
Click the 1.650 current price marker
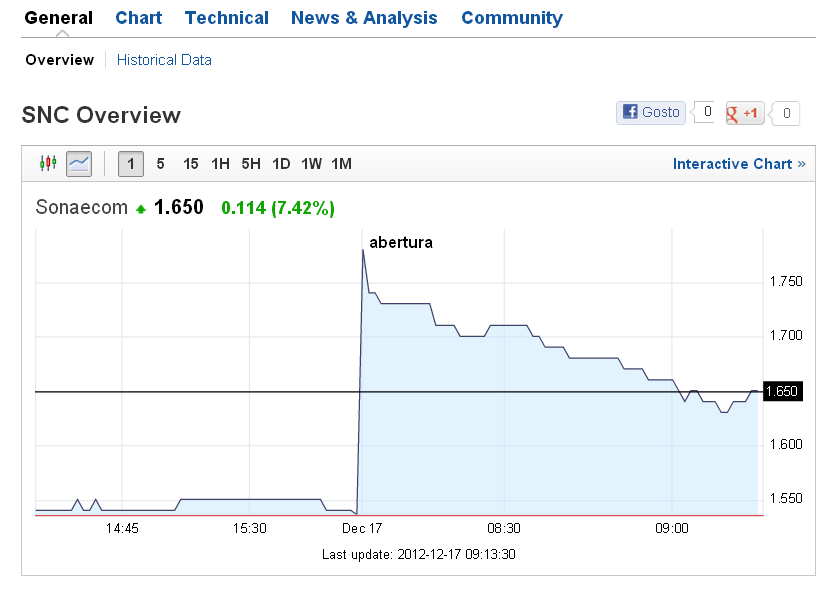[x=783, y=391]
